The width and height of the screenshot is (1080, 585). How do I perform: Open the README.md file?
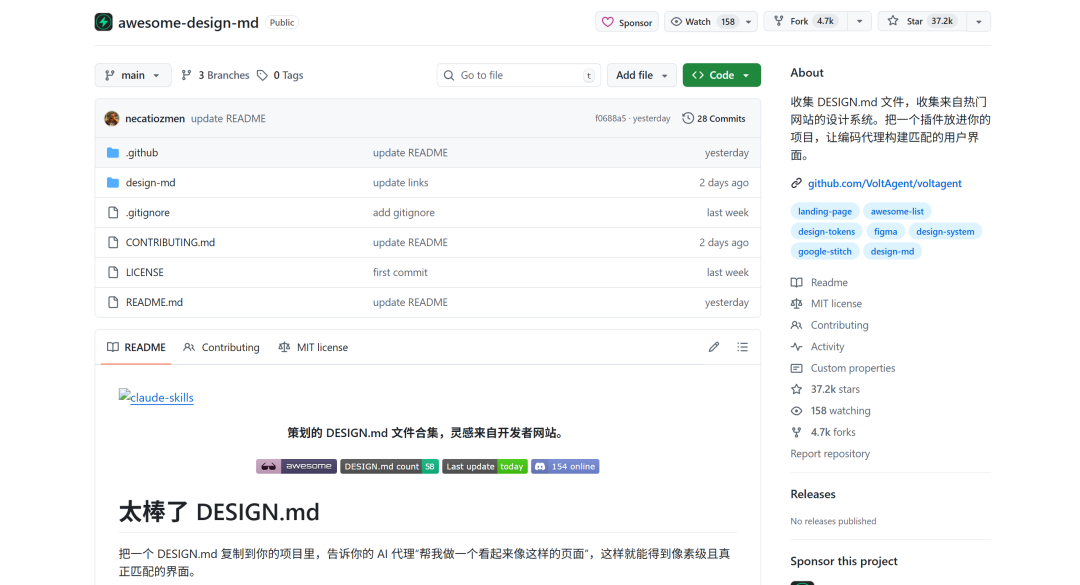coord(154,302)
